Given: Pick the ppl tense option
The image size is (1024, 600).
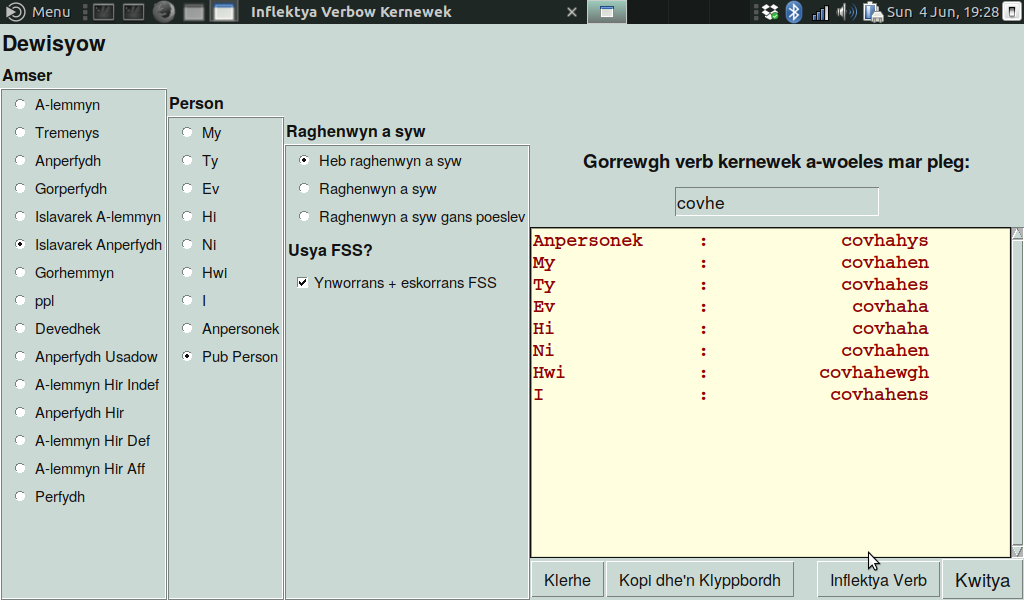Looking at the screenshot, I should [20, 300].
